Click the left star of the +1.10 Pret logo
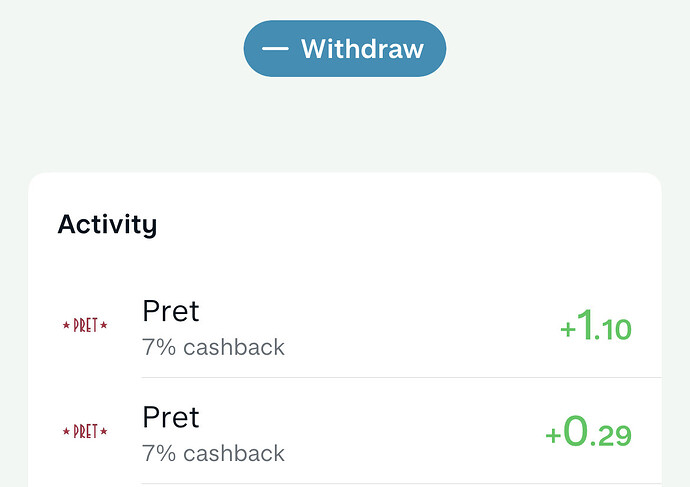Image resolution: width=690 pixels, height=487 pixels. [66, 326]
